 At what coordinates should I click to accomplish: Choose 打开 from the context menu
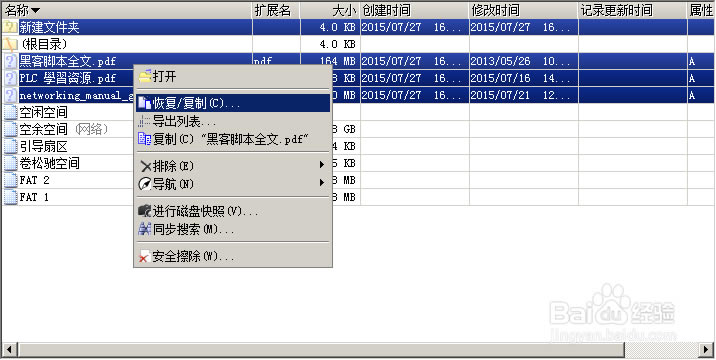(x=233, y=76)
